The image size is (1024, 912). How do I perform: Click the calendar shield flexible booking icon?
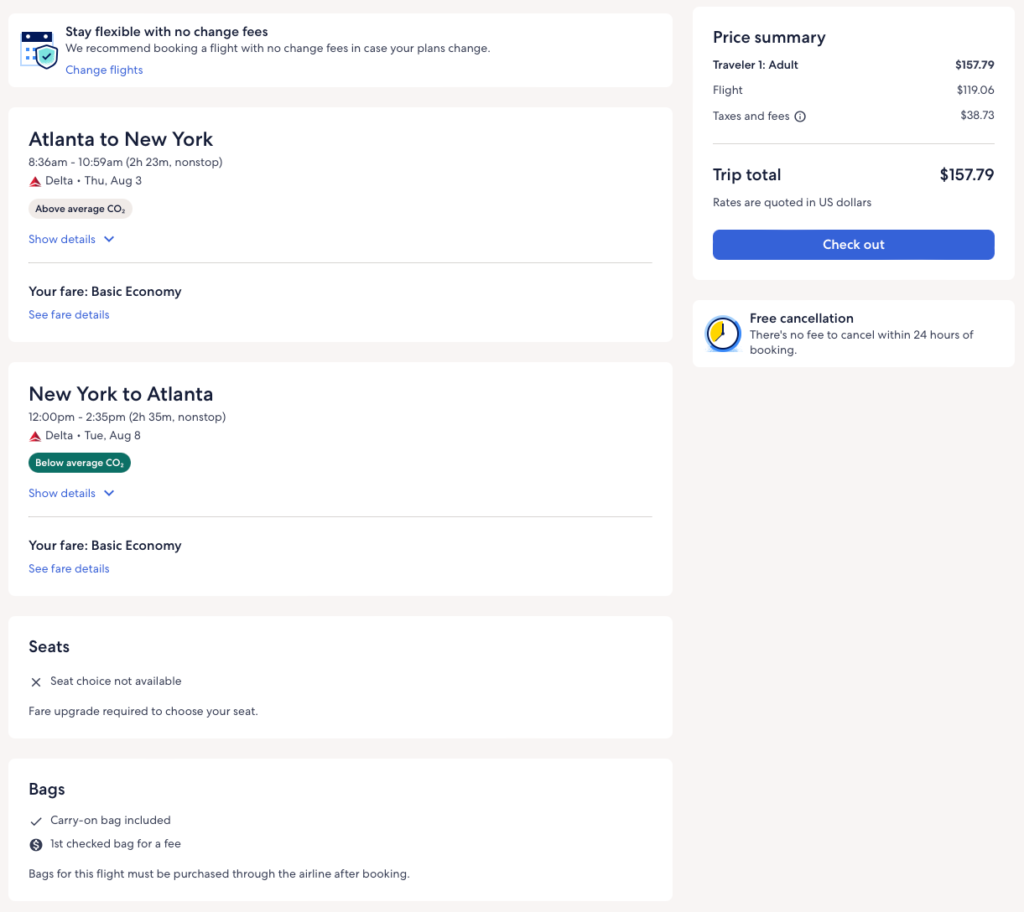click(40, 50)
